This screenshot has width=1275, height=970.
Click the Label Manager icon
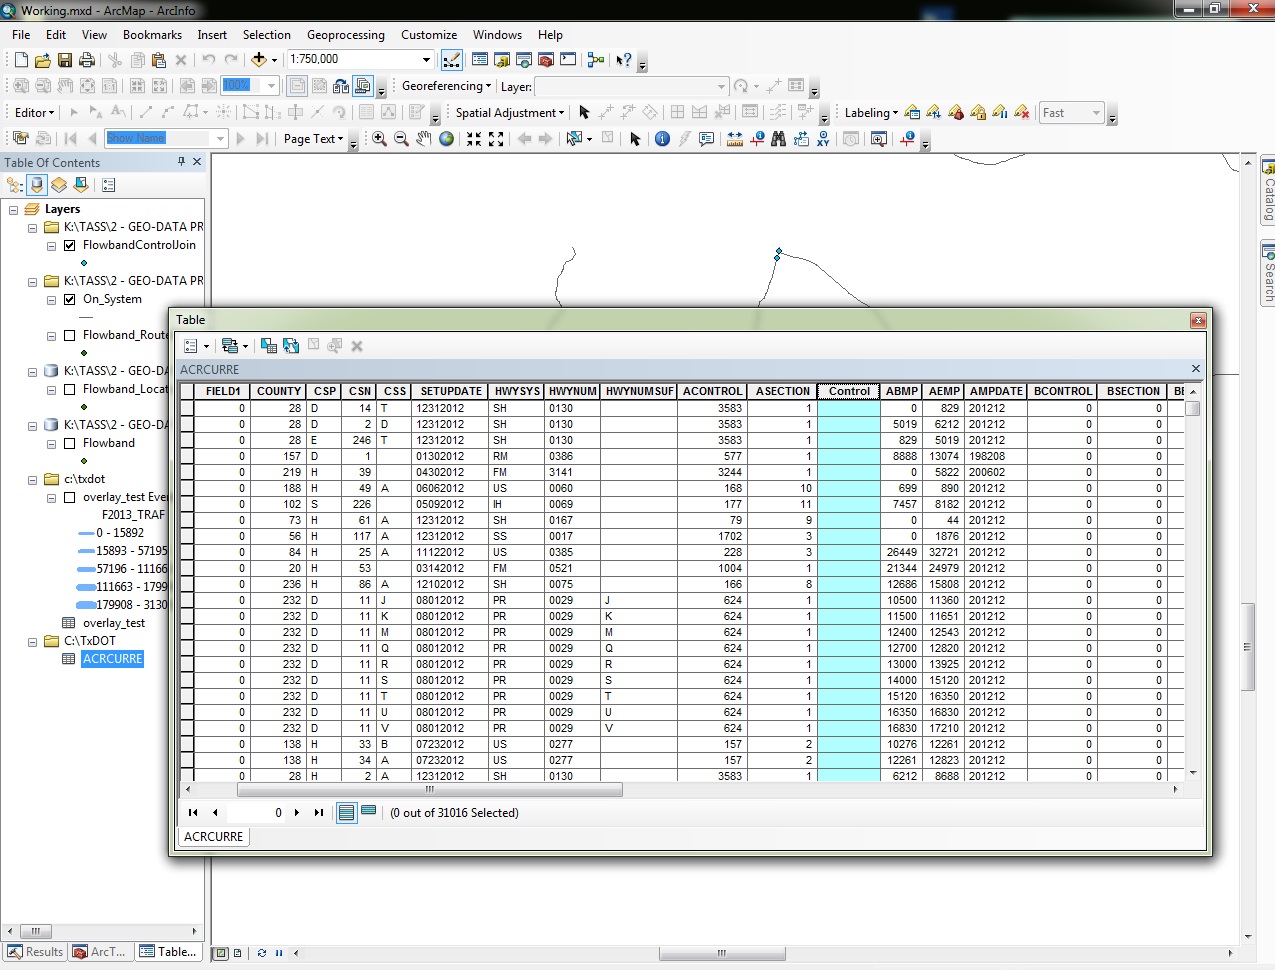pos(912,113)
